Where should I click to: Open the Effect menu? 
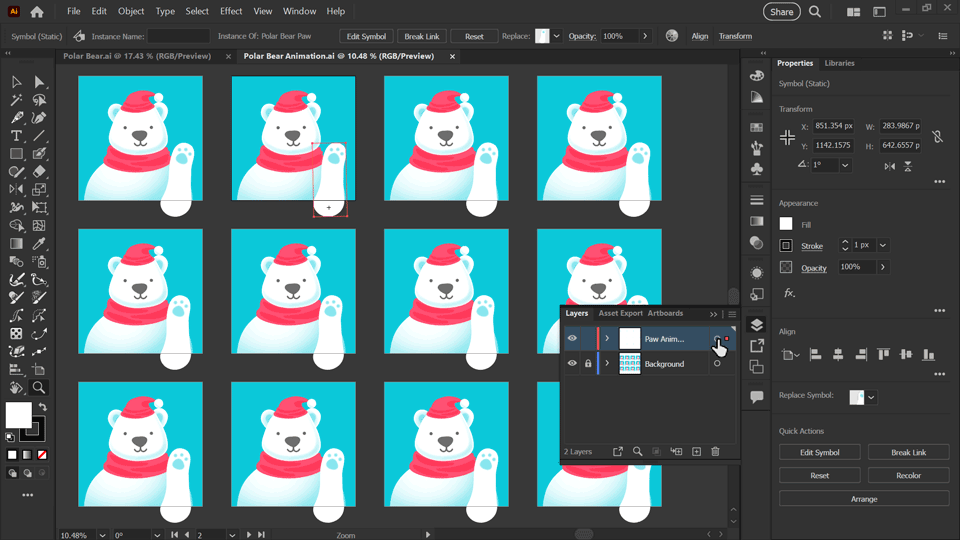click(x=231, y=11)
